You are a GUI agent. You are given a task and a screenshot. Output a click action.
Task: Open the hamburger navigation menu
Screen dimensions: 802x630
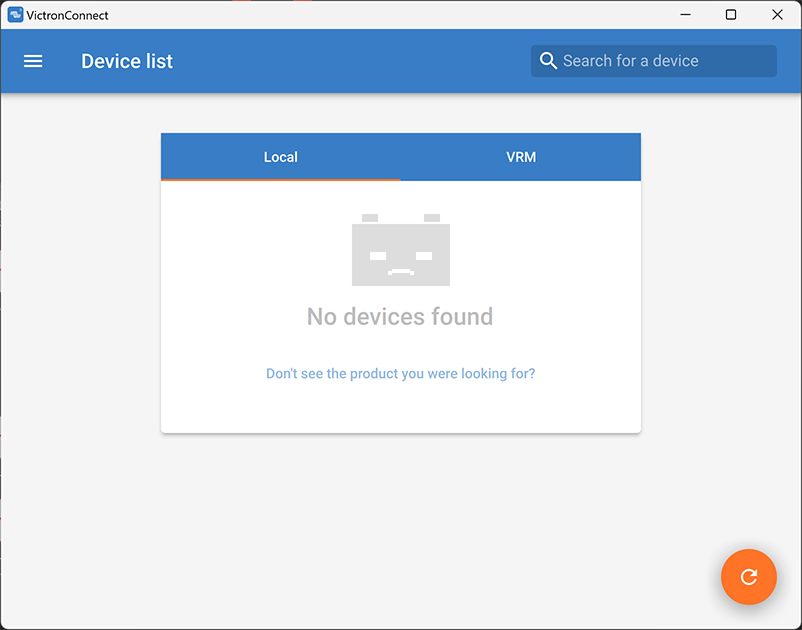click(x=33, y=61)
